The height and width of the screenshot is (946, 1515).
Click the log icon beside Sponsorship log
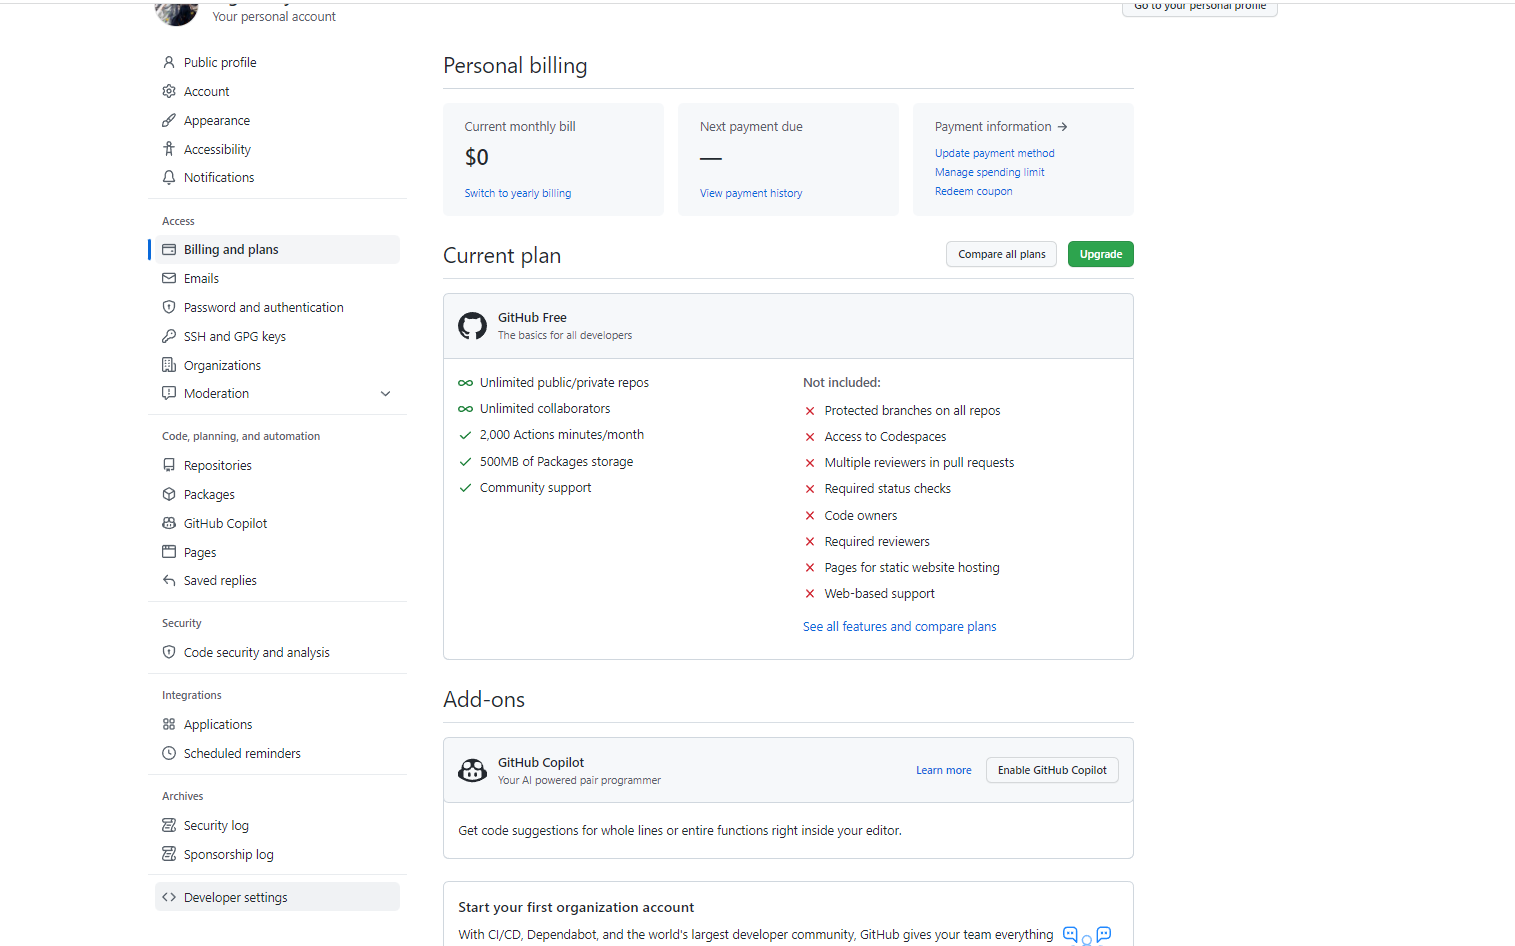[x=169, y=854]
